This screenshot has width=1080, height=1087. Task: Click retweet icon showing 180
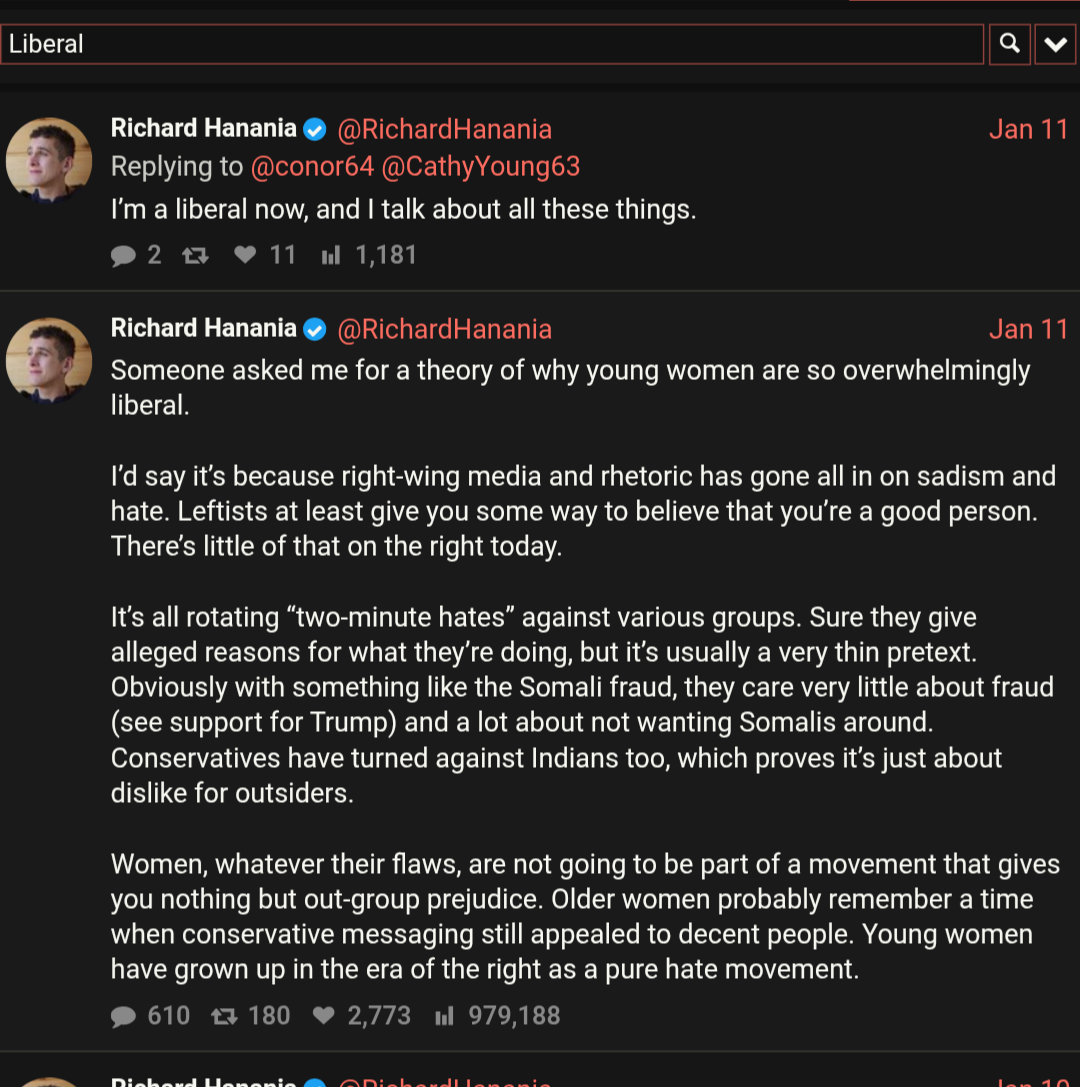coord(224,1017)
